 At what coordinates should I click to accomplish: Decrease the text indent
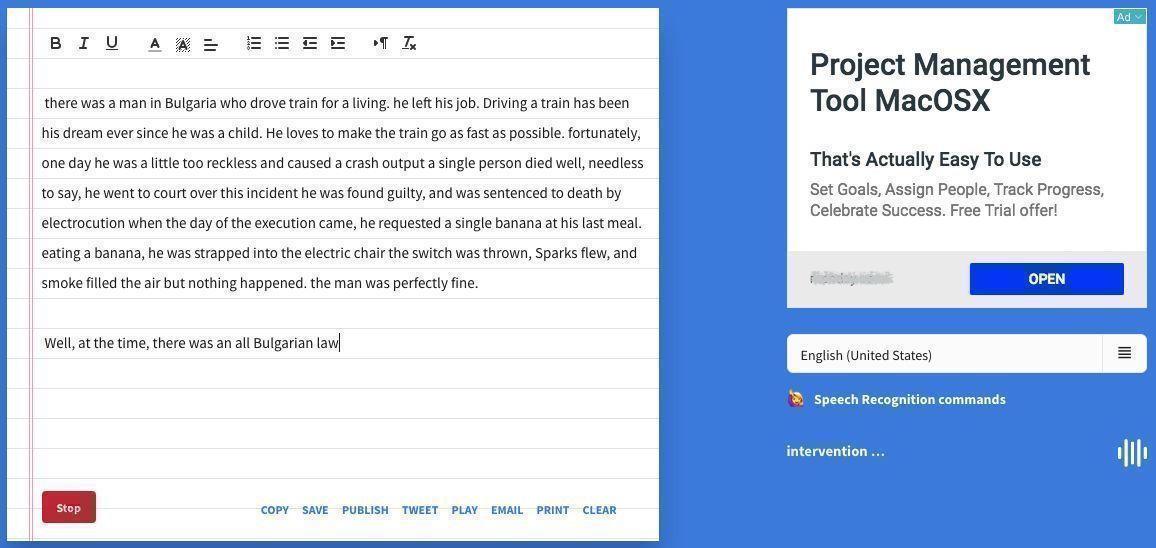310,43
